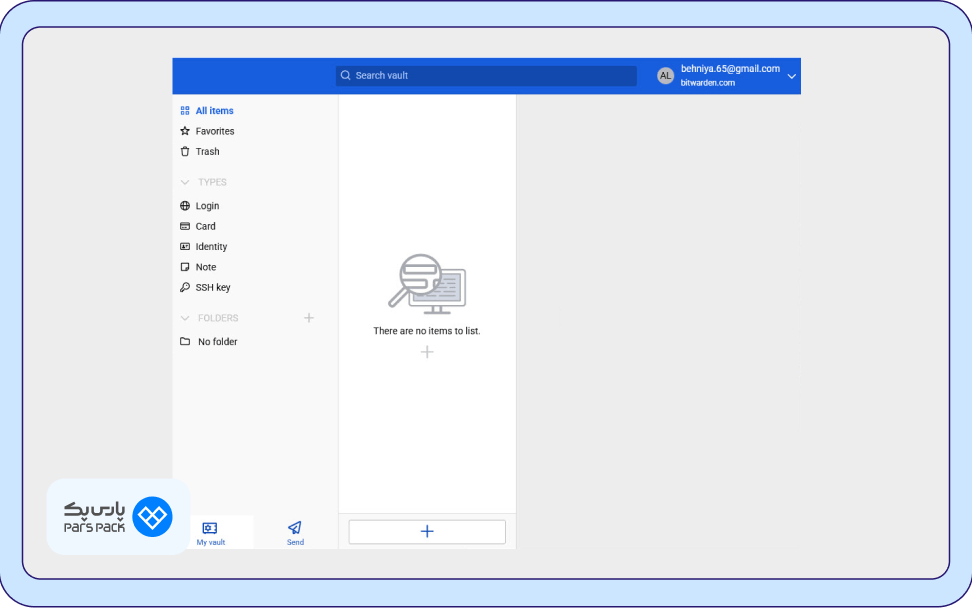Open Trash via the bin icon
The height and width of the screenshot is (608, 972).
[x=185, y=152]
